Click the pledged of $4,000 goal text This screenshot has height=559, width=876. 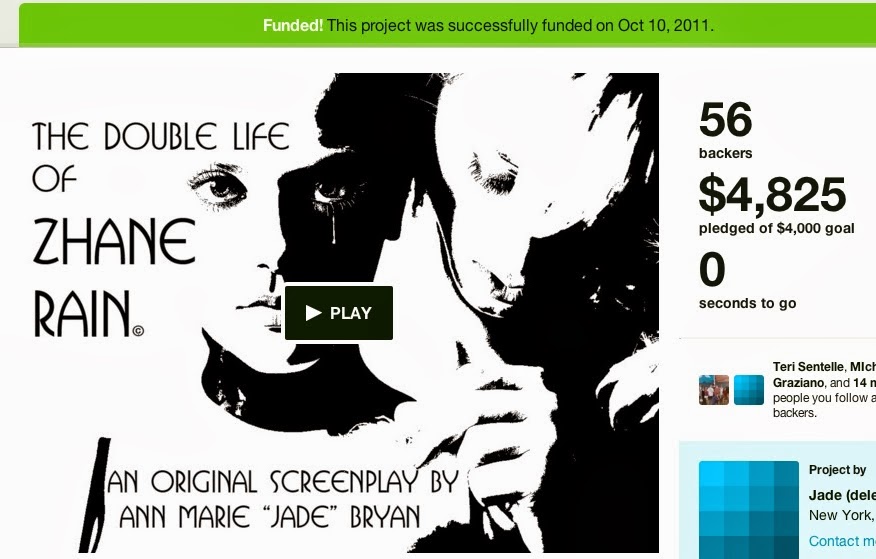[777, 228]
